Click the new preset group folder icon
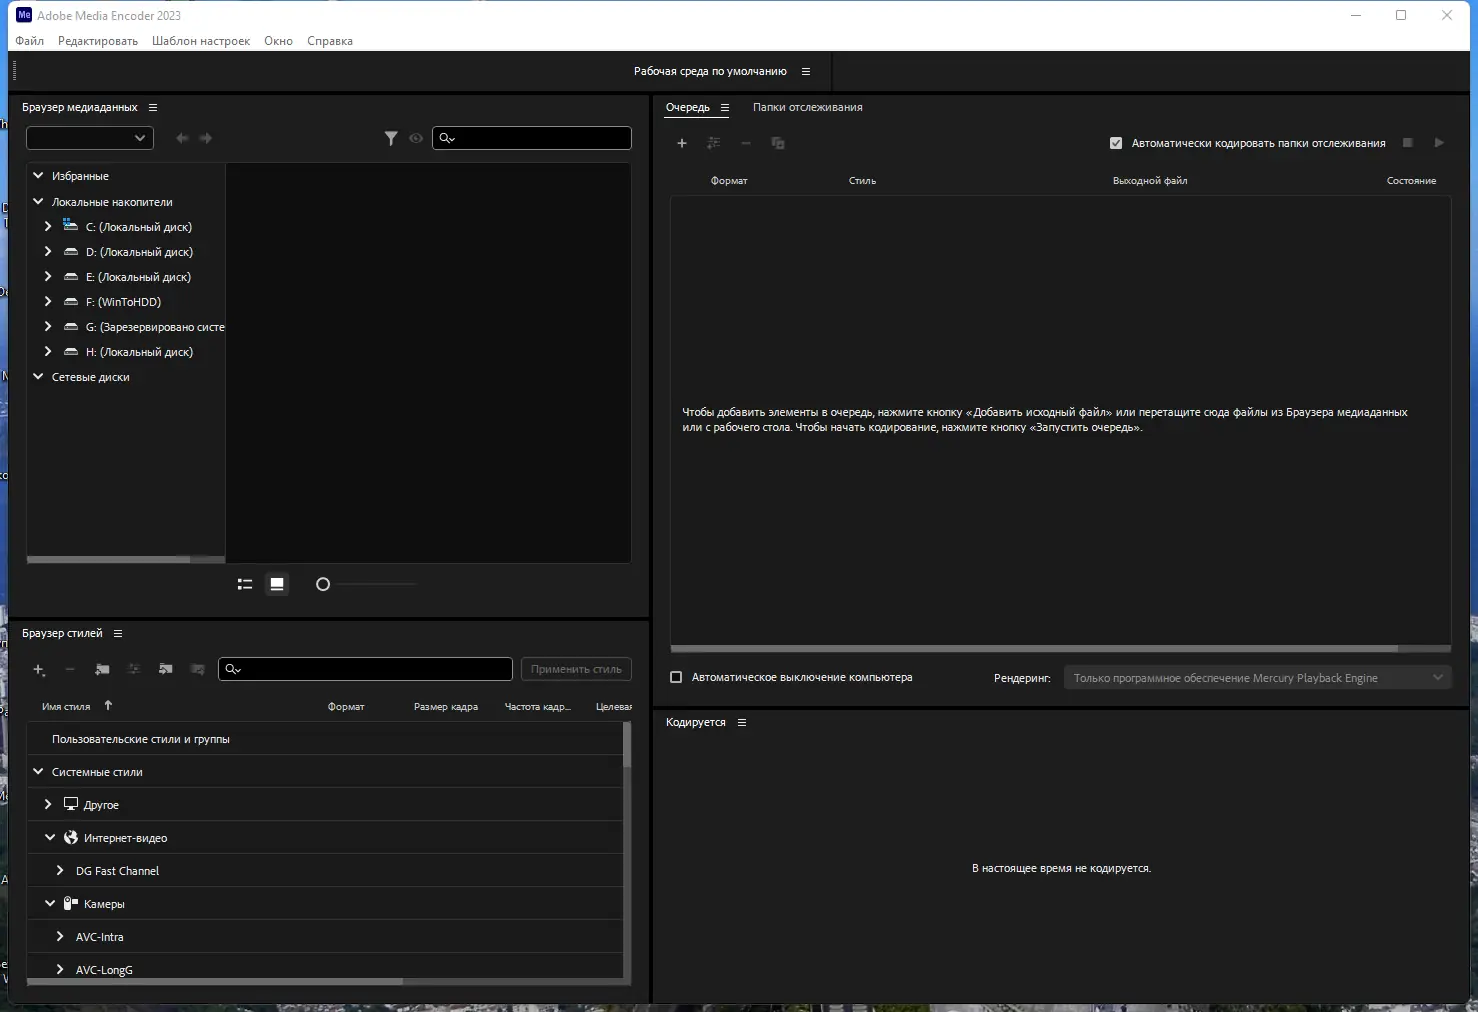1478x1012 pixels. pos(102,670)
